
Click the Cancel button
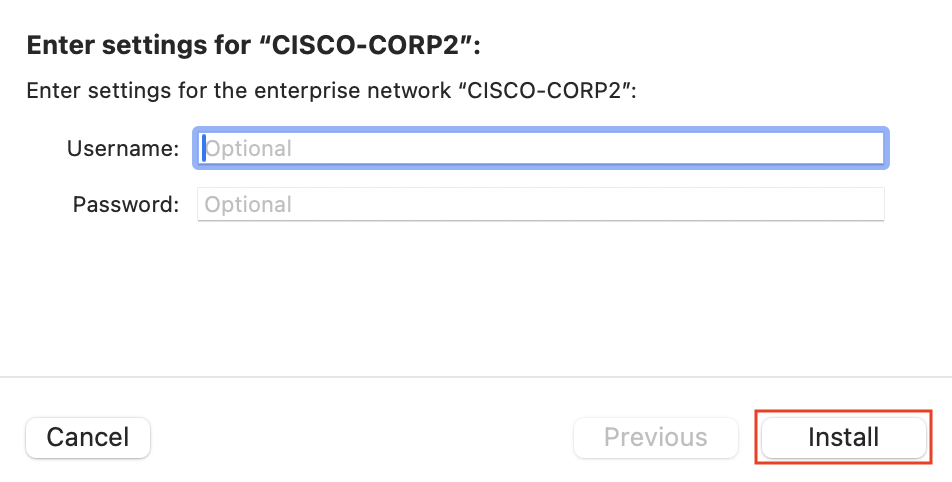click(x=88, y=437)
